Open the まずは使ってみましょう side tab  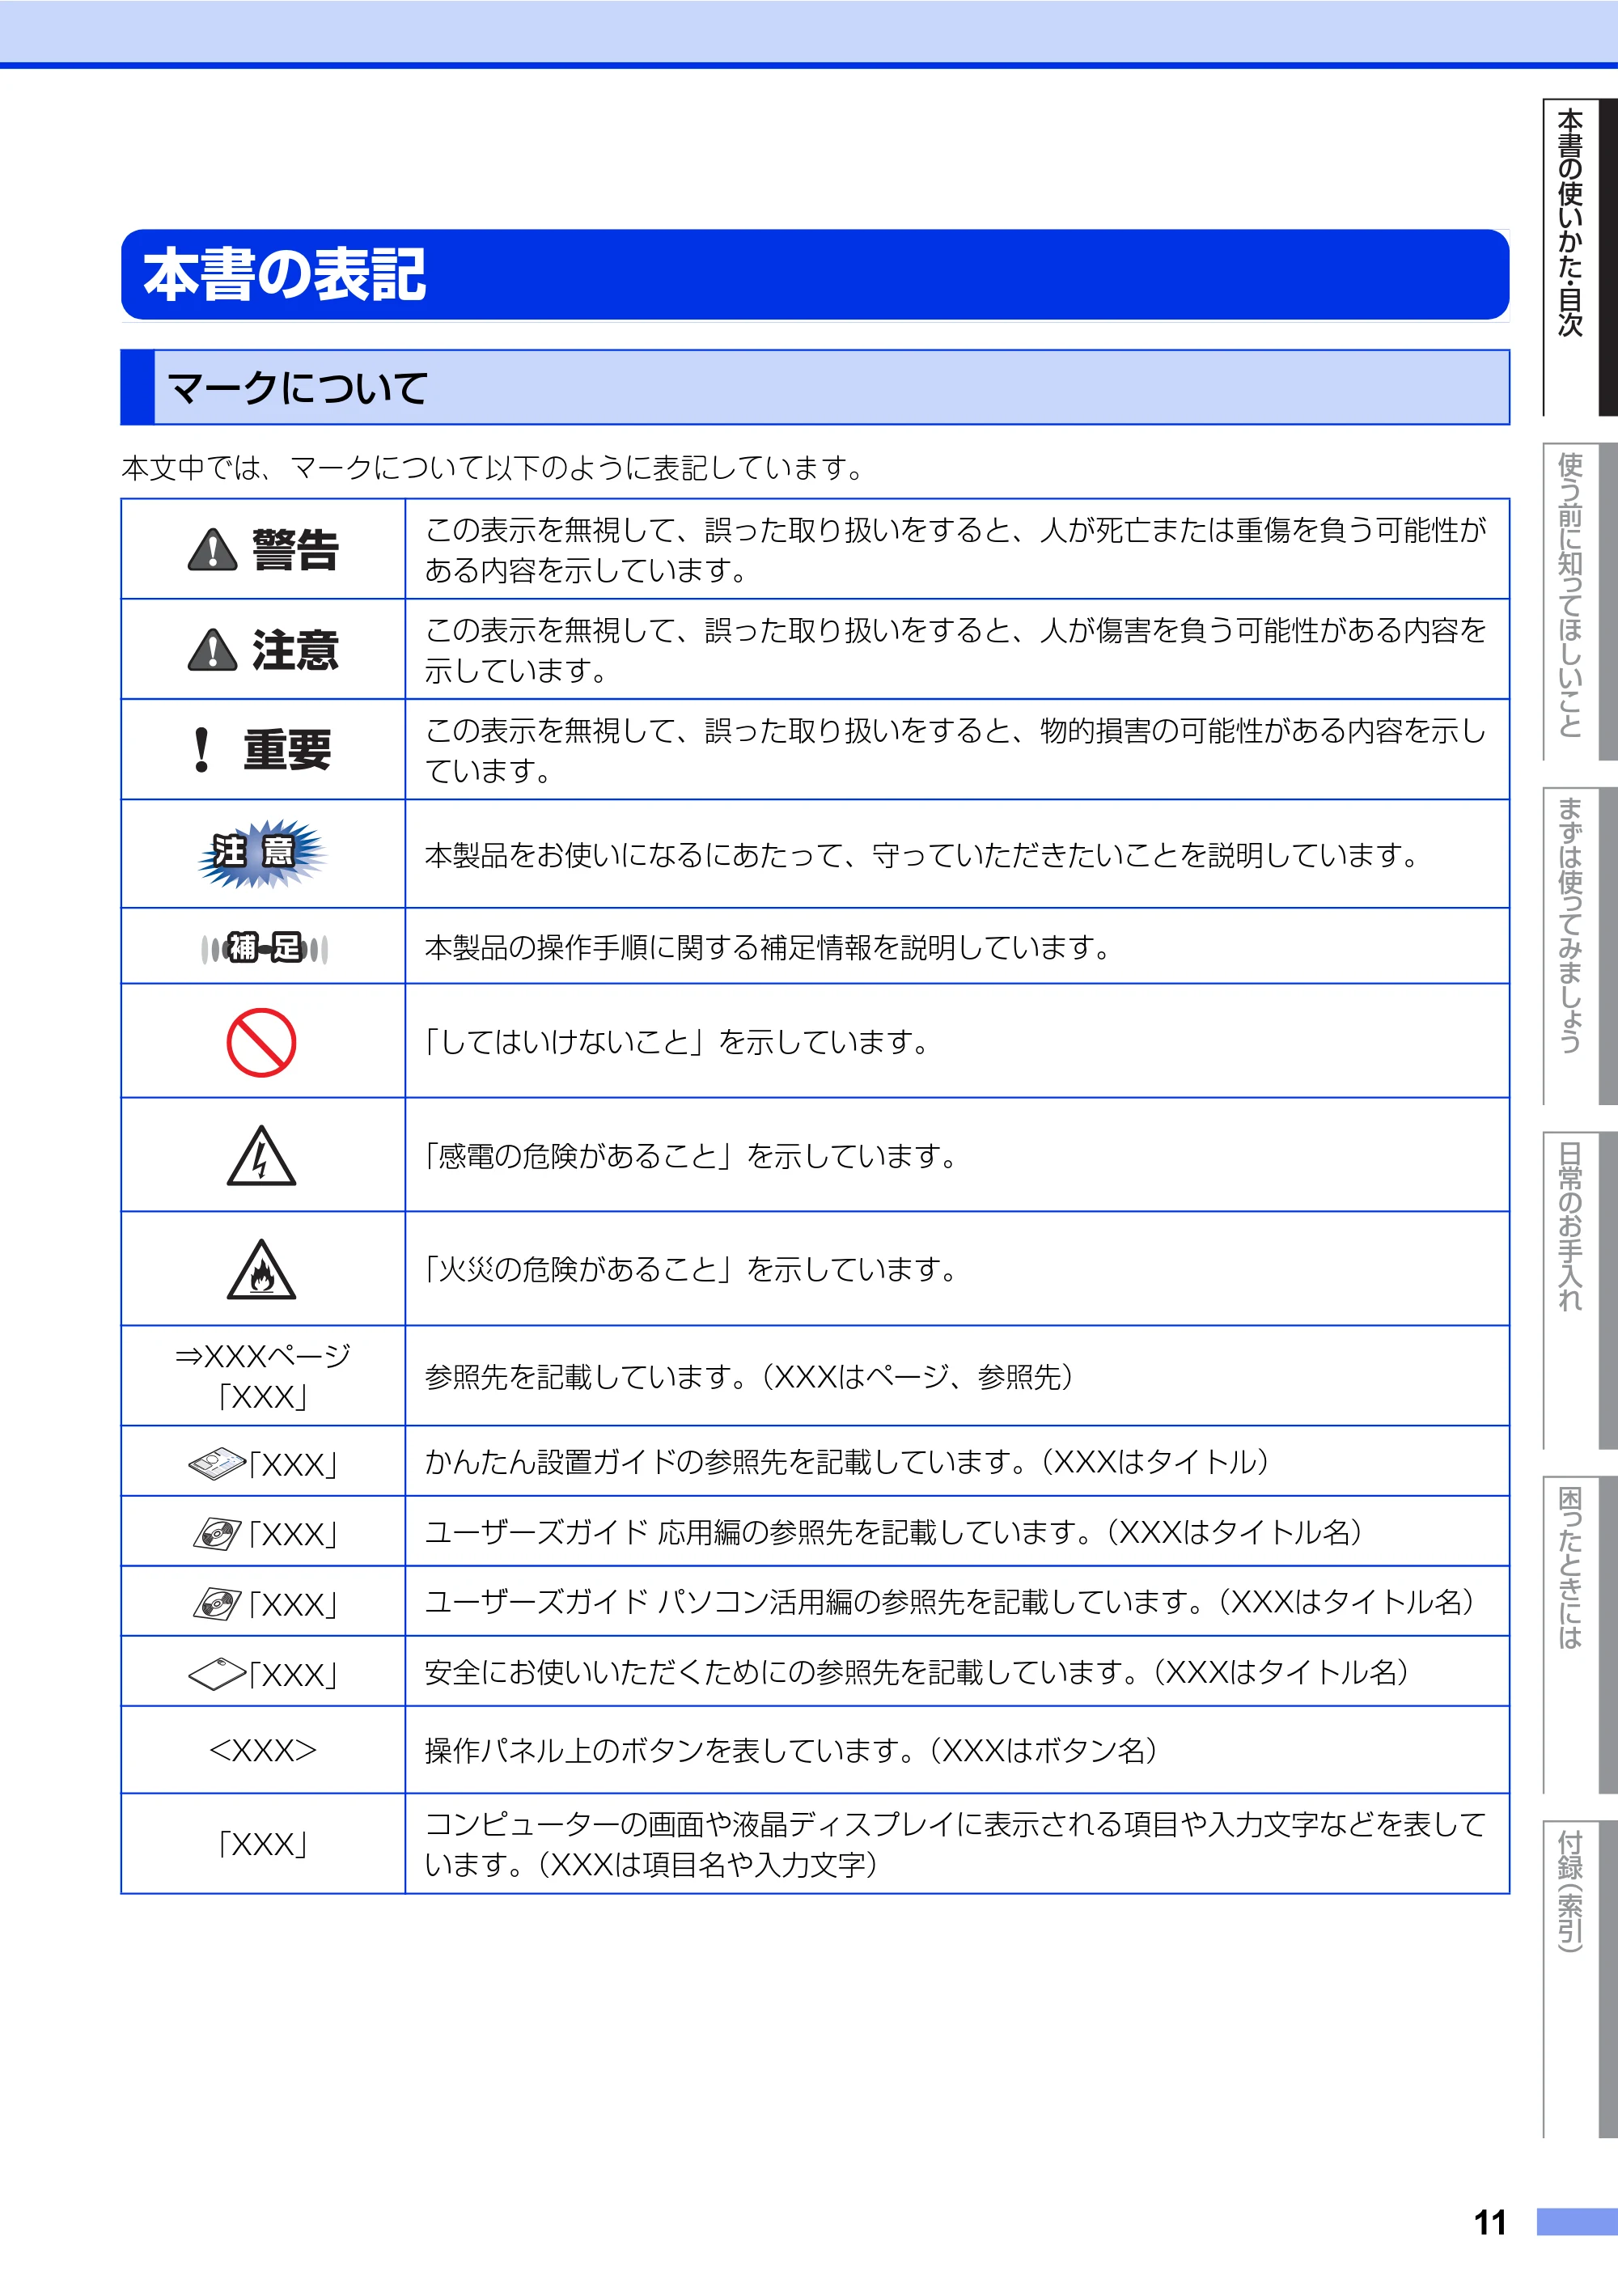(1579, 946)
